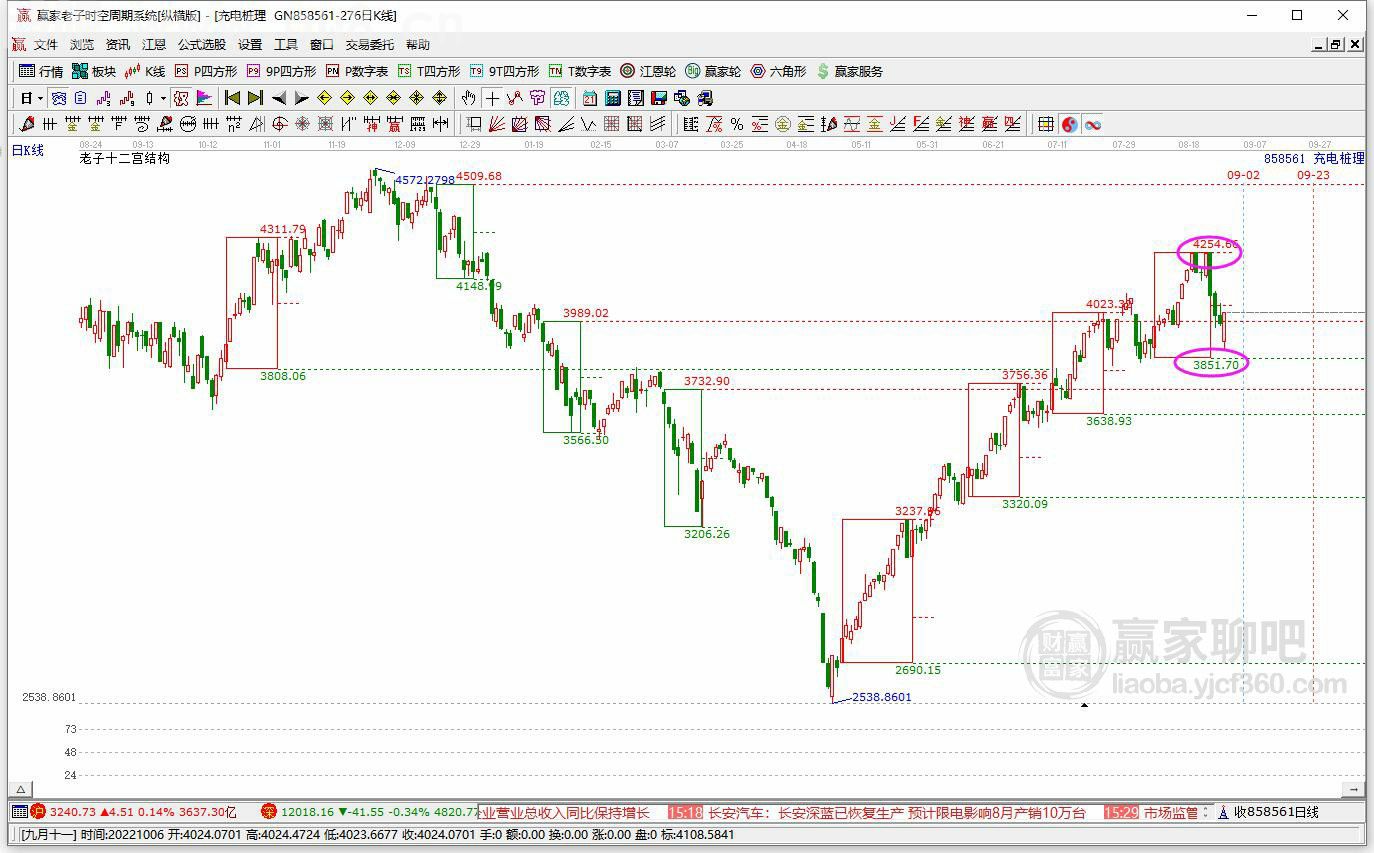
Task: Open the 浏览 menu
Action: [82, 45]
